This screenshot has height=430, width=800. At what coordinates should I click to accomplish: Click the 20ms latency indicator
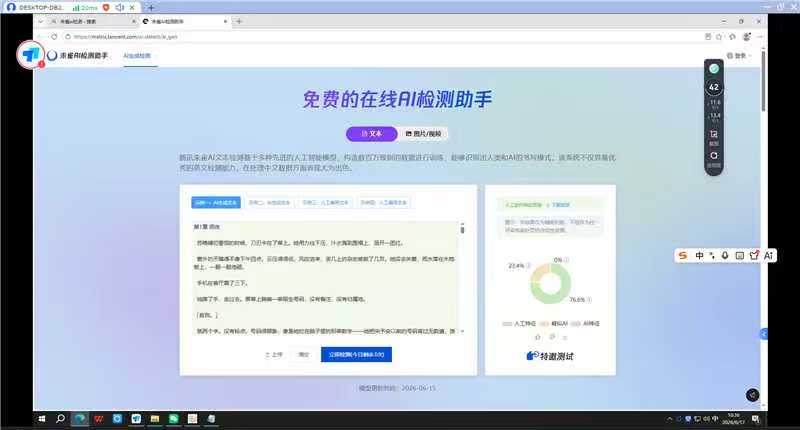[85, 8]
